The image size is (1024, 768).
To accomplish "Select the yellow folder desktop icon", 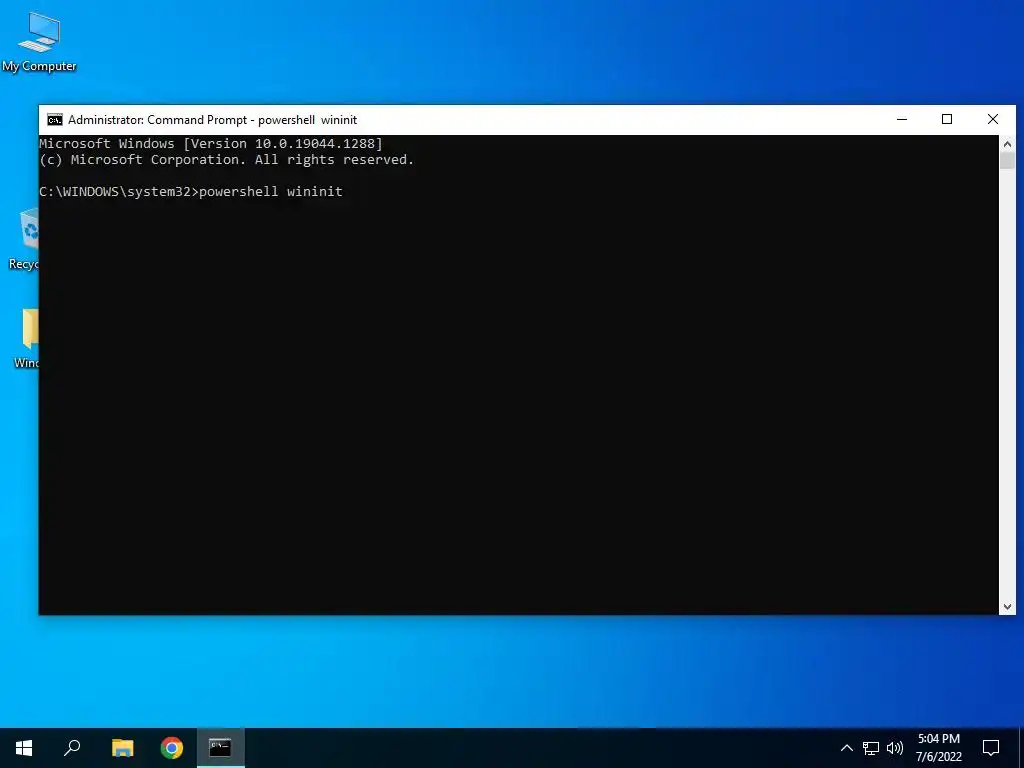I will tap(27, 338).
